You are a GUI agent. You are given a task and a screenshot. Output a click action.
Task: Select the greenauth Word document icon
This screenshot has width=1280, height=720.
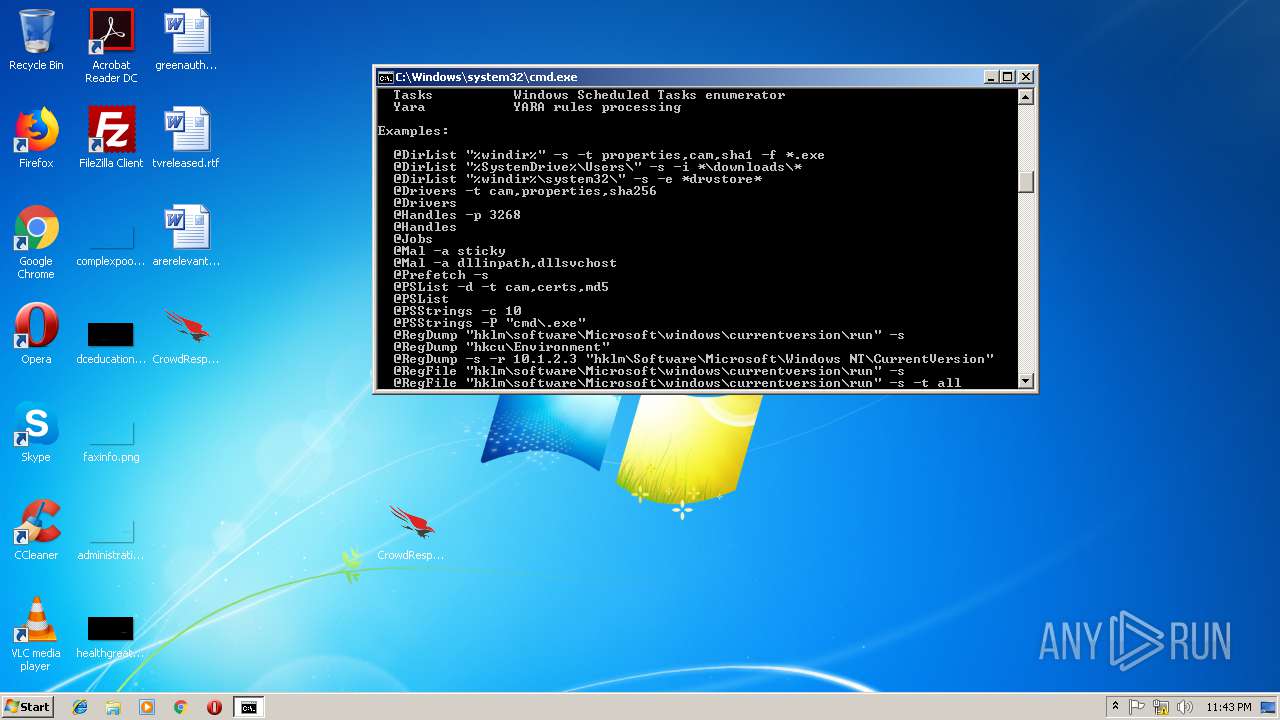click(x=186, y=40)
